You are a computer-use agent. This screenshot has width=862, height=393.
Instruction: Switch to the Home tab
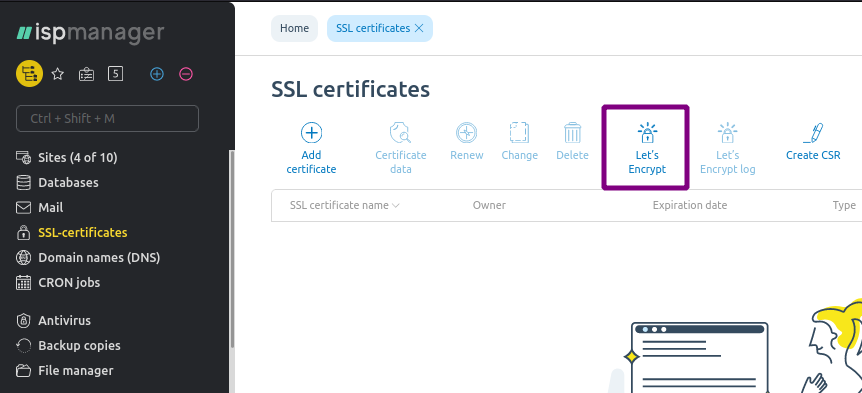click(x=294, y=28)
